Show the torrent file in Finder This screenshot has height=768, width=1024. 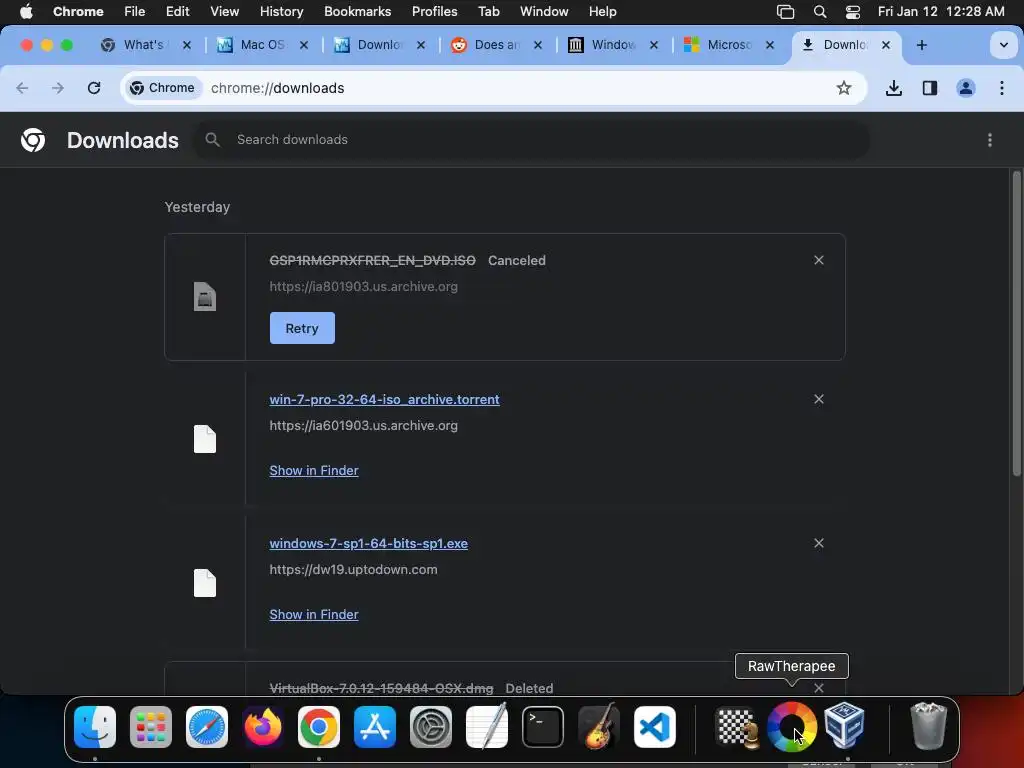click(314, 470)
